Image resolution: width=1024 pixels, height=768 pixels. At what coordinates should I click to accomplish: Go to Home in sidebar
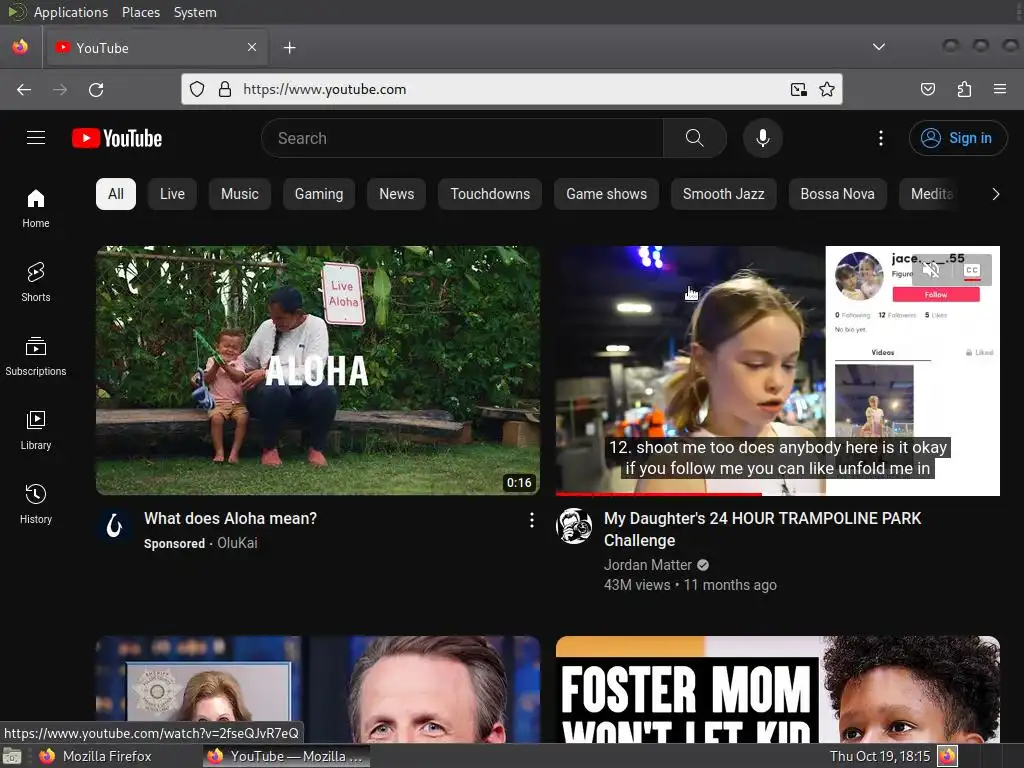coord(36,208)
